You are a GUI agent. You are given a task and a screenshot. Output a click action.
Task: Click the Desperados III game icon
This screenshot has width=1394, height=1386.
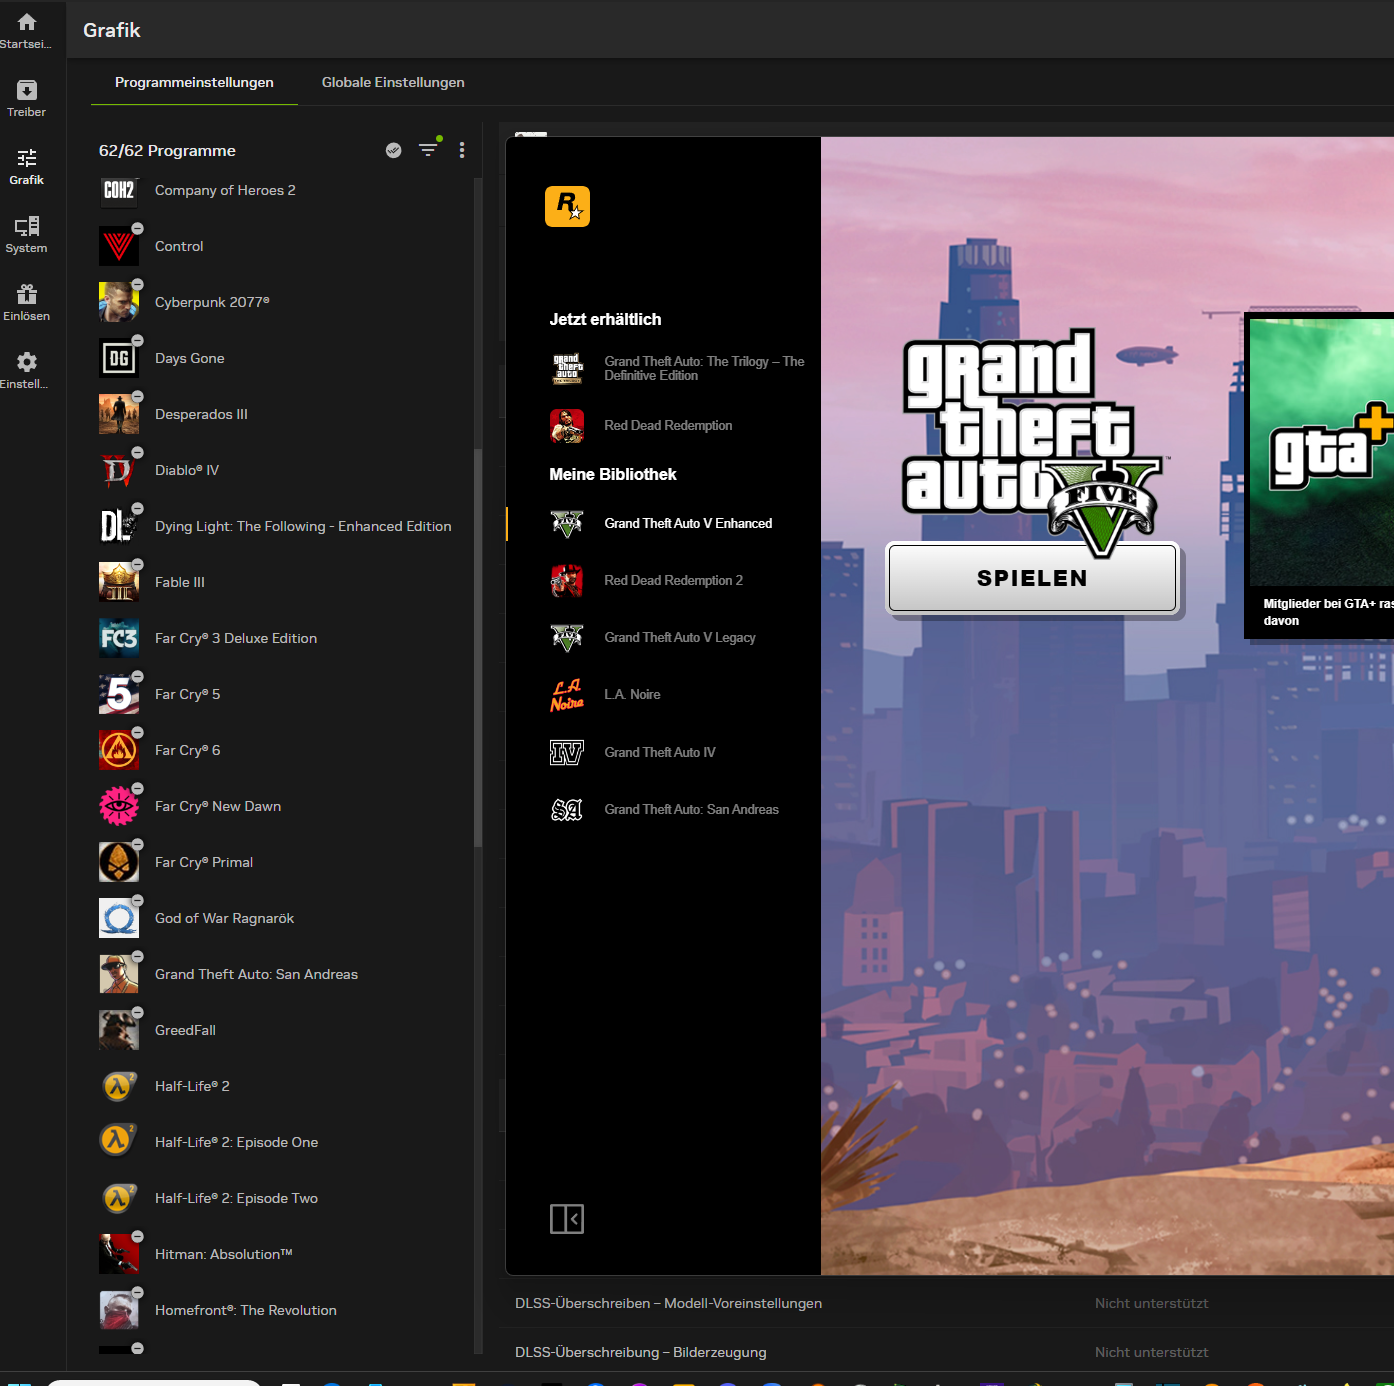119,414
